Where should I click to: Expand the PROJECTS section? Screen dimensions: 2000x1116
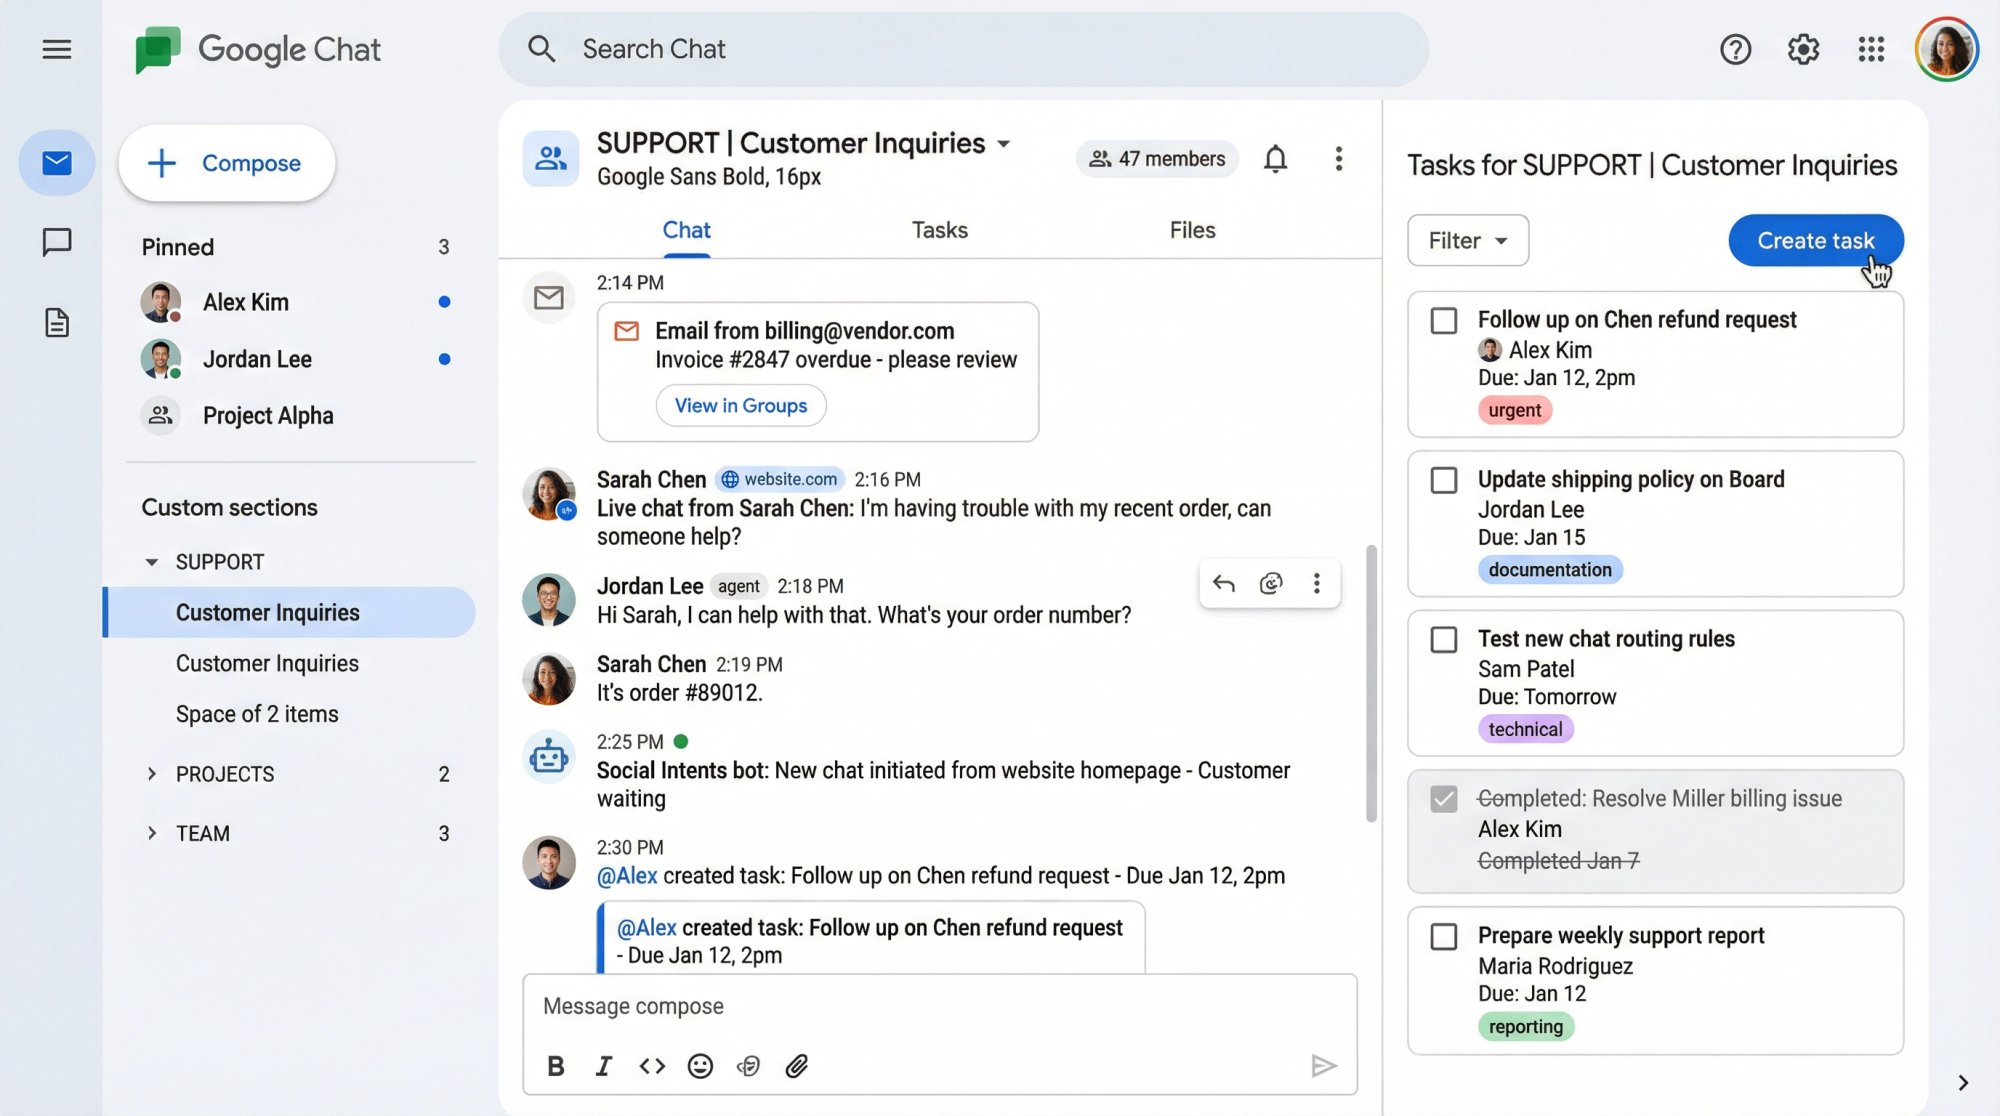(x=152, y=773)
